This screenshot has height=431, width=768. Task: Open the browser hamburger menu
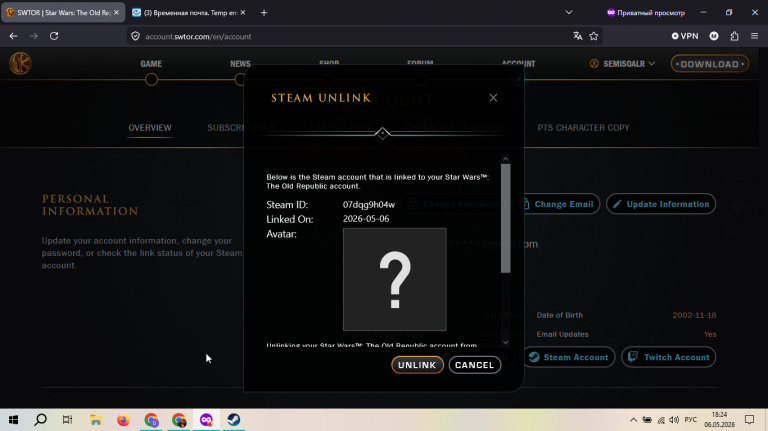(x=754, y=36)
